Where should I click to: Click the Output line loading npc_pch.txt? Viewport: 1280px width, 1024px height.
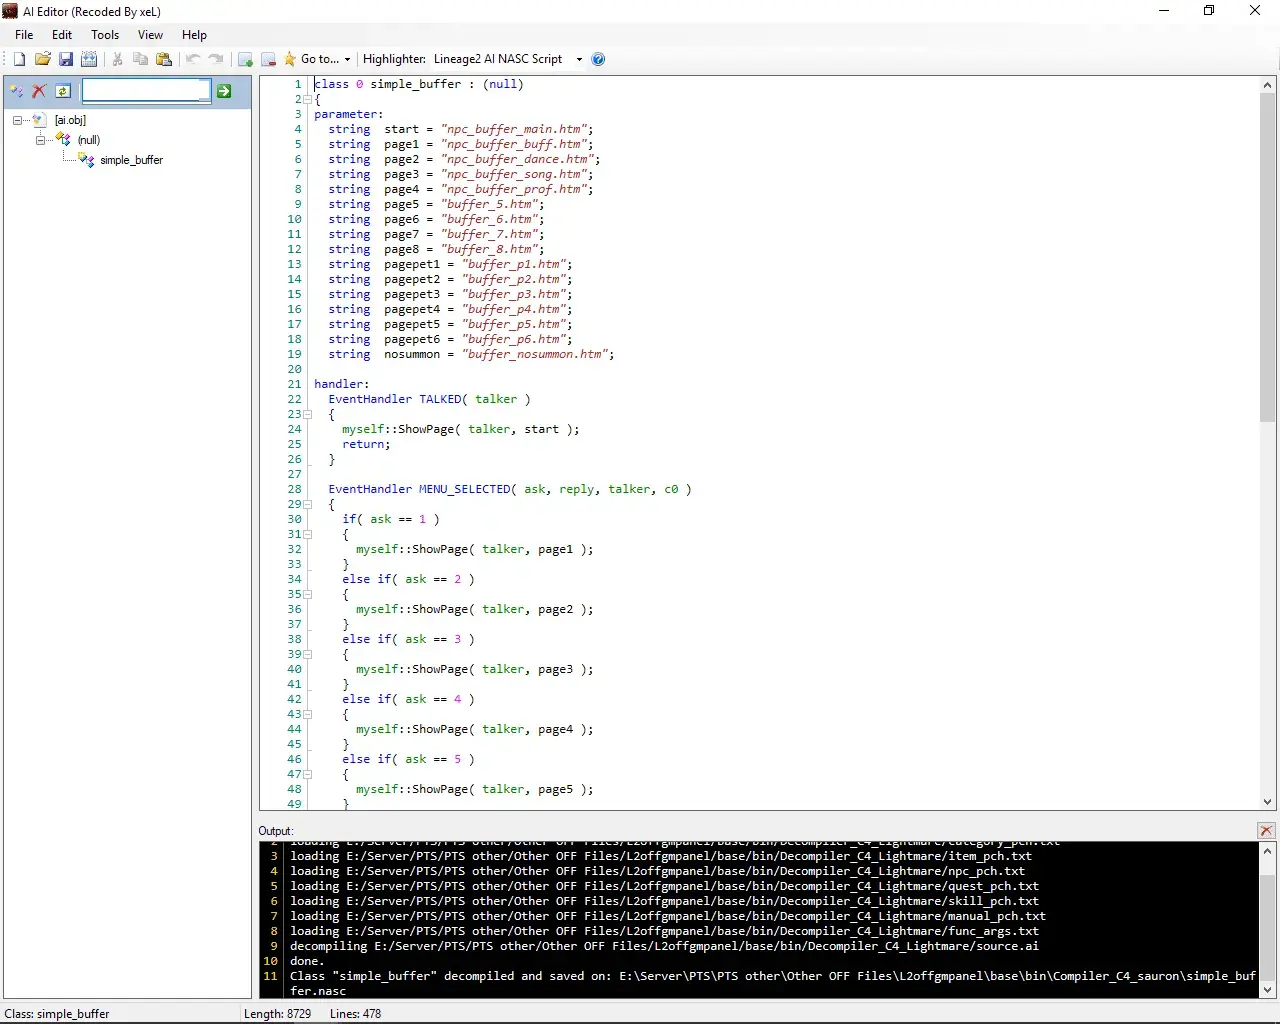tap(657, 871)
